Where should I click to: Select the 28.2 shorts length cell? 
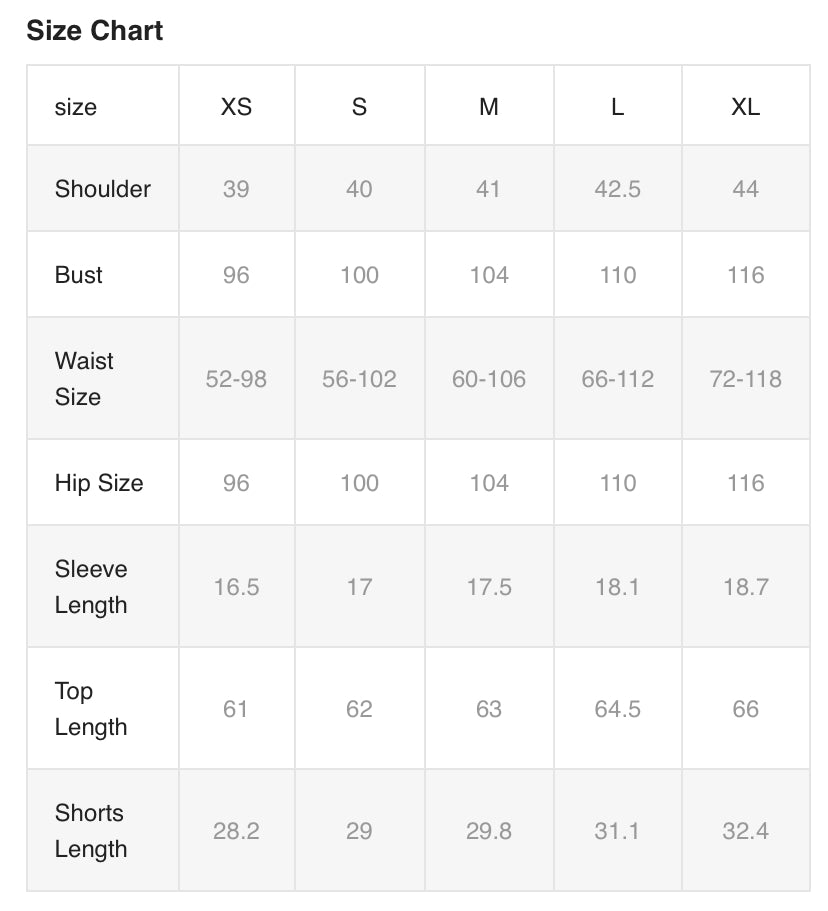[236, 831]
